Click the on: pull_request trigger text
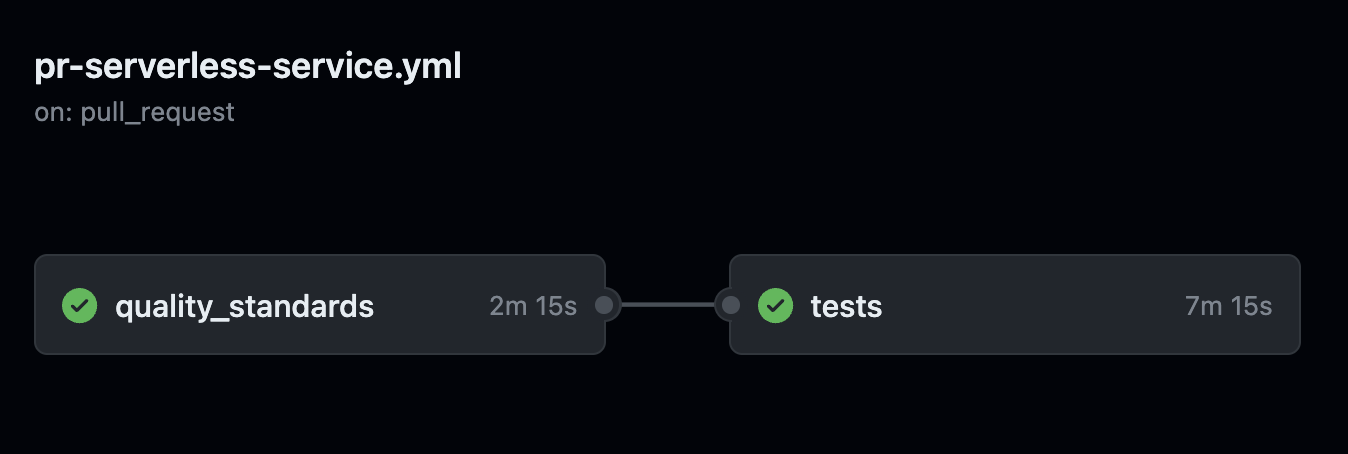This screenshot has height=454, width=1348. 134,112
